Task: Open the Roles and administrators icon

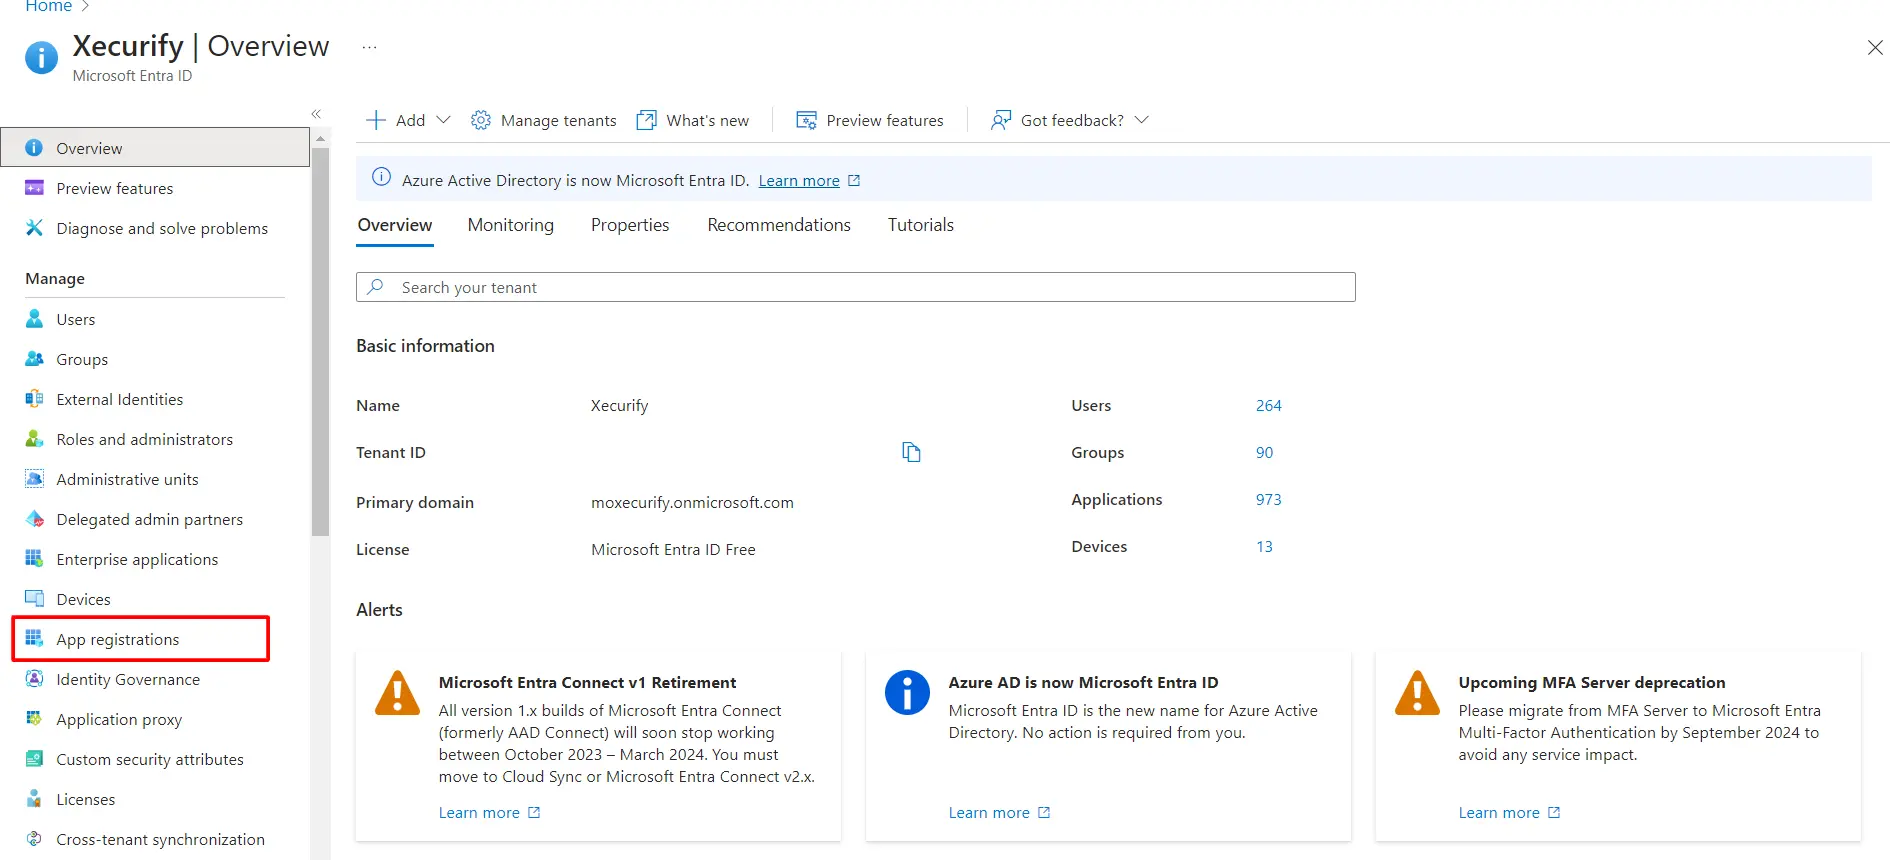Action: pyautogui.click(x=34, y=439)
